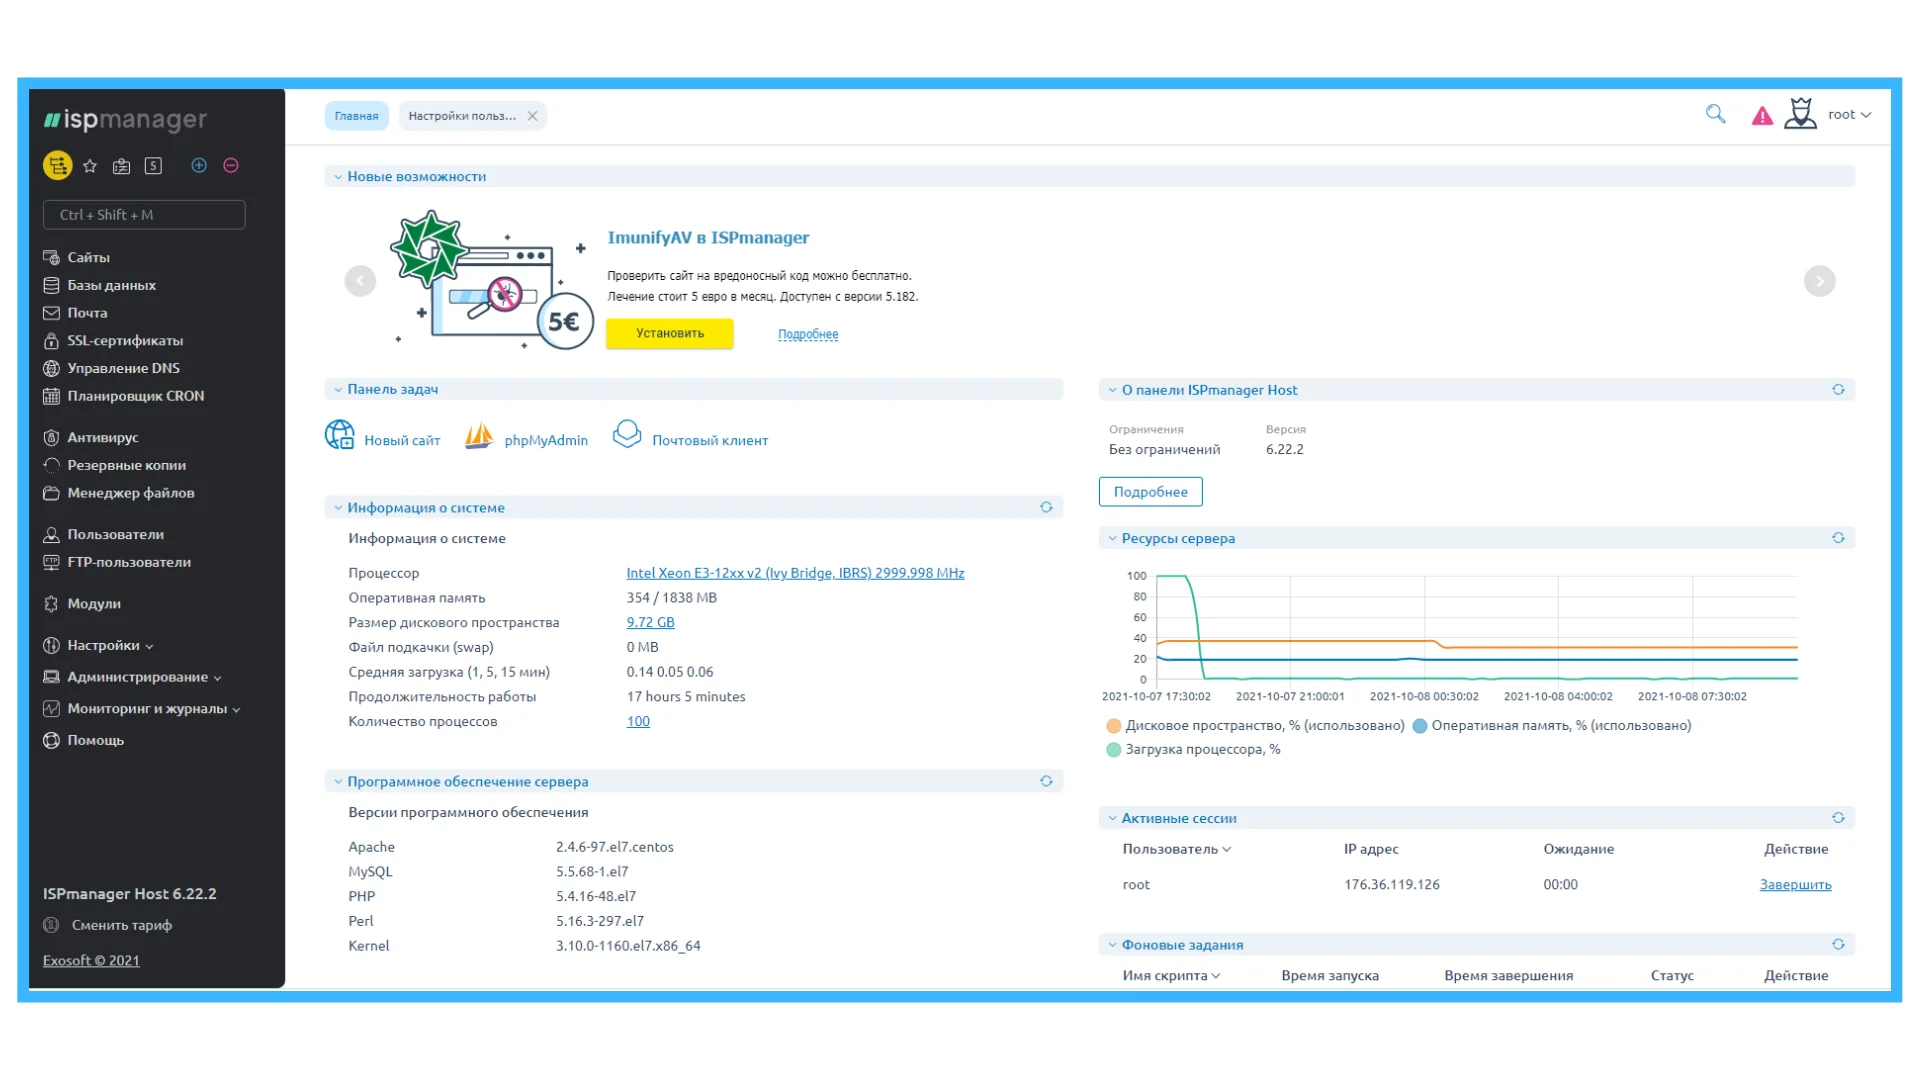The image size is (1920, 1080).
Task: Open FTP-пользователи section
Action: click(x=117, y=562)
